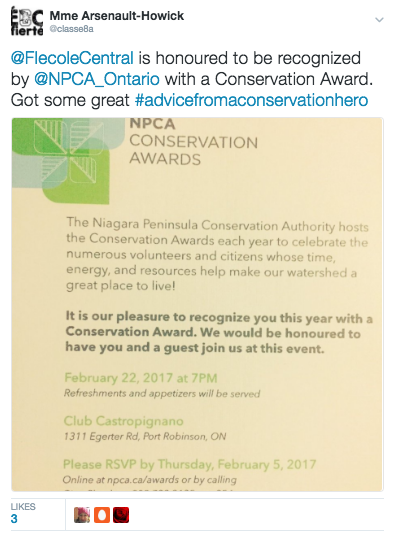This screenshot has width=398, height=534.
Task: Open the @NPCA_Ontario mention
Action: (x=97, y=79)
